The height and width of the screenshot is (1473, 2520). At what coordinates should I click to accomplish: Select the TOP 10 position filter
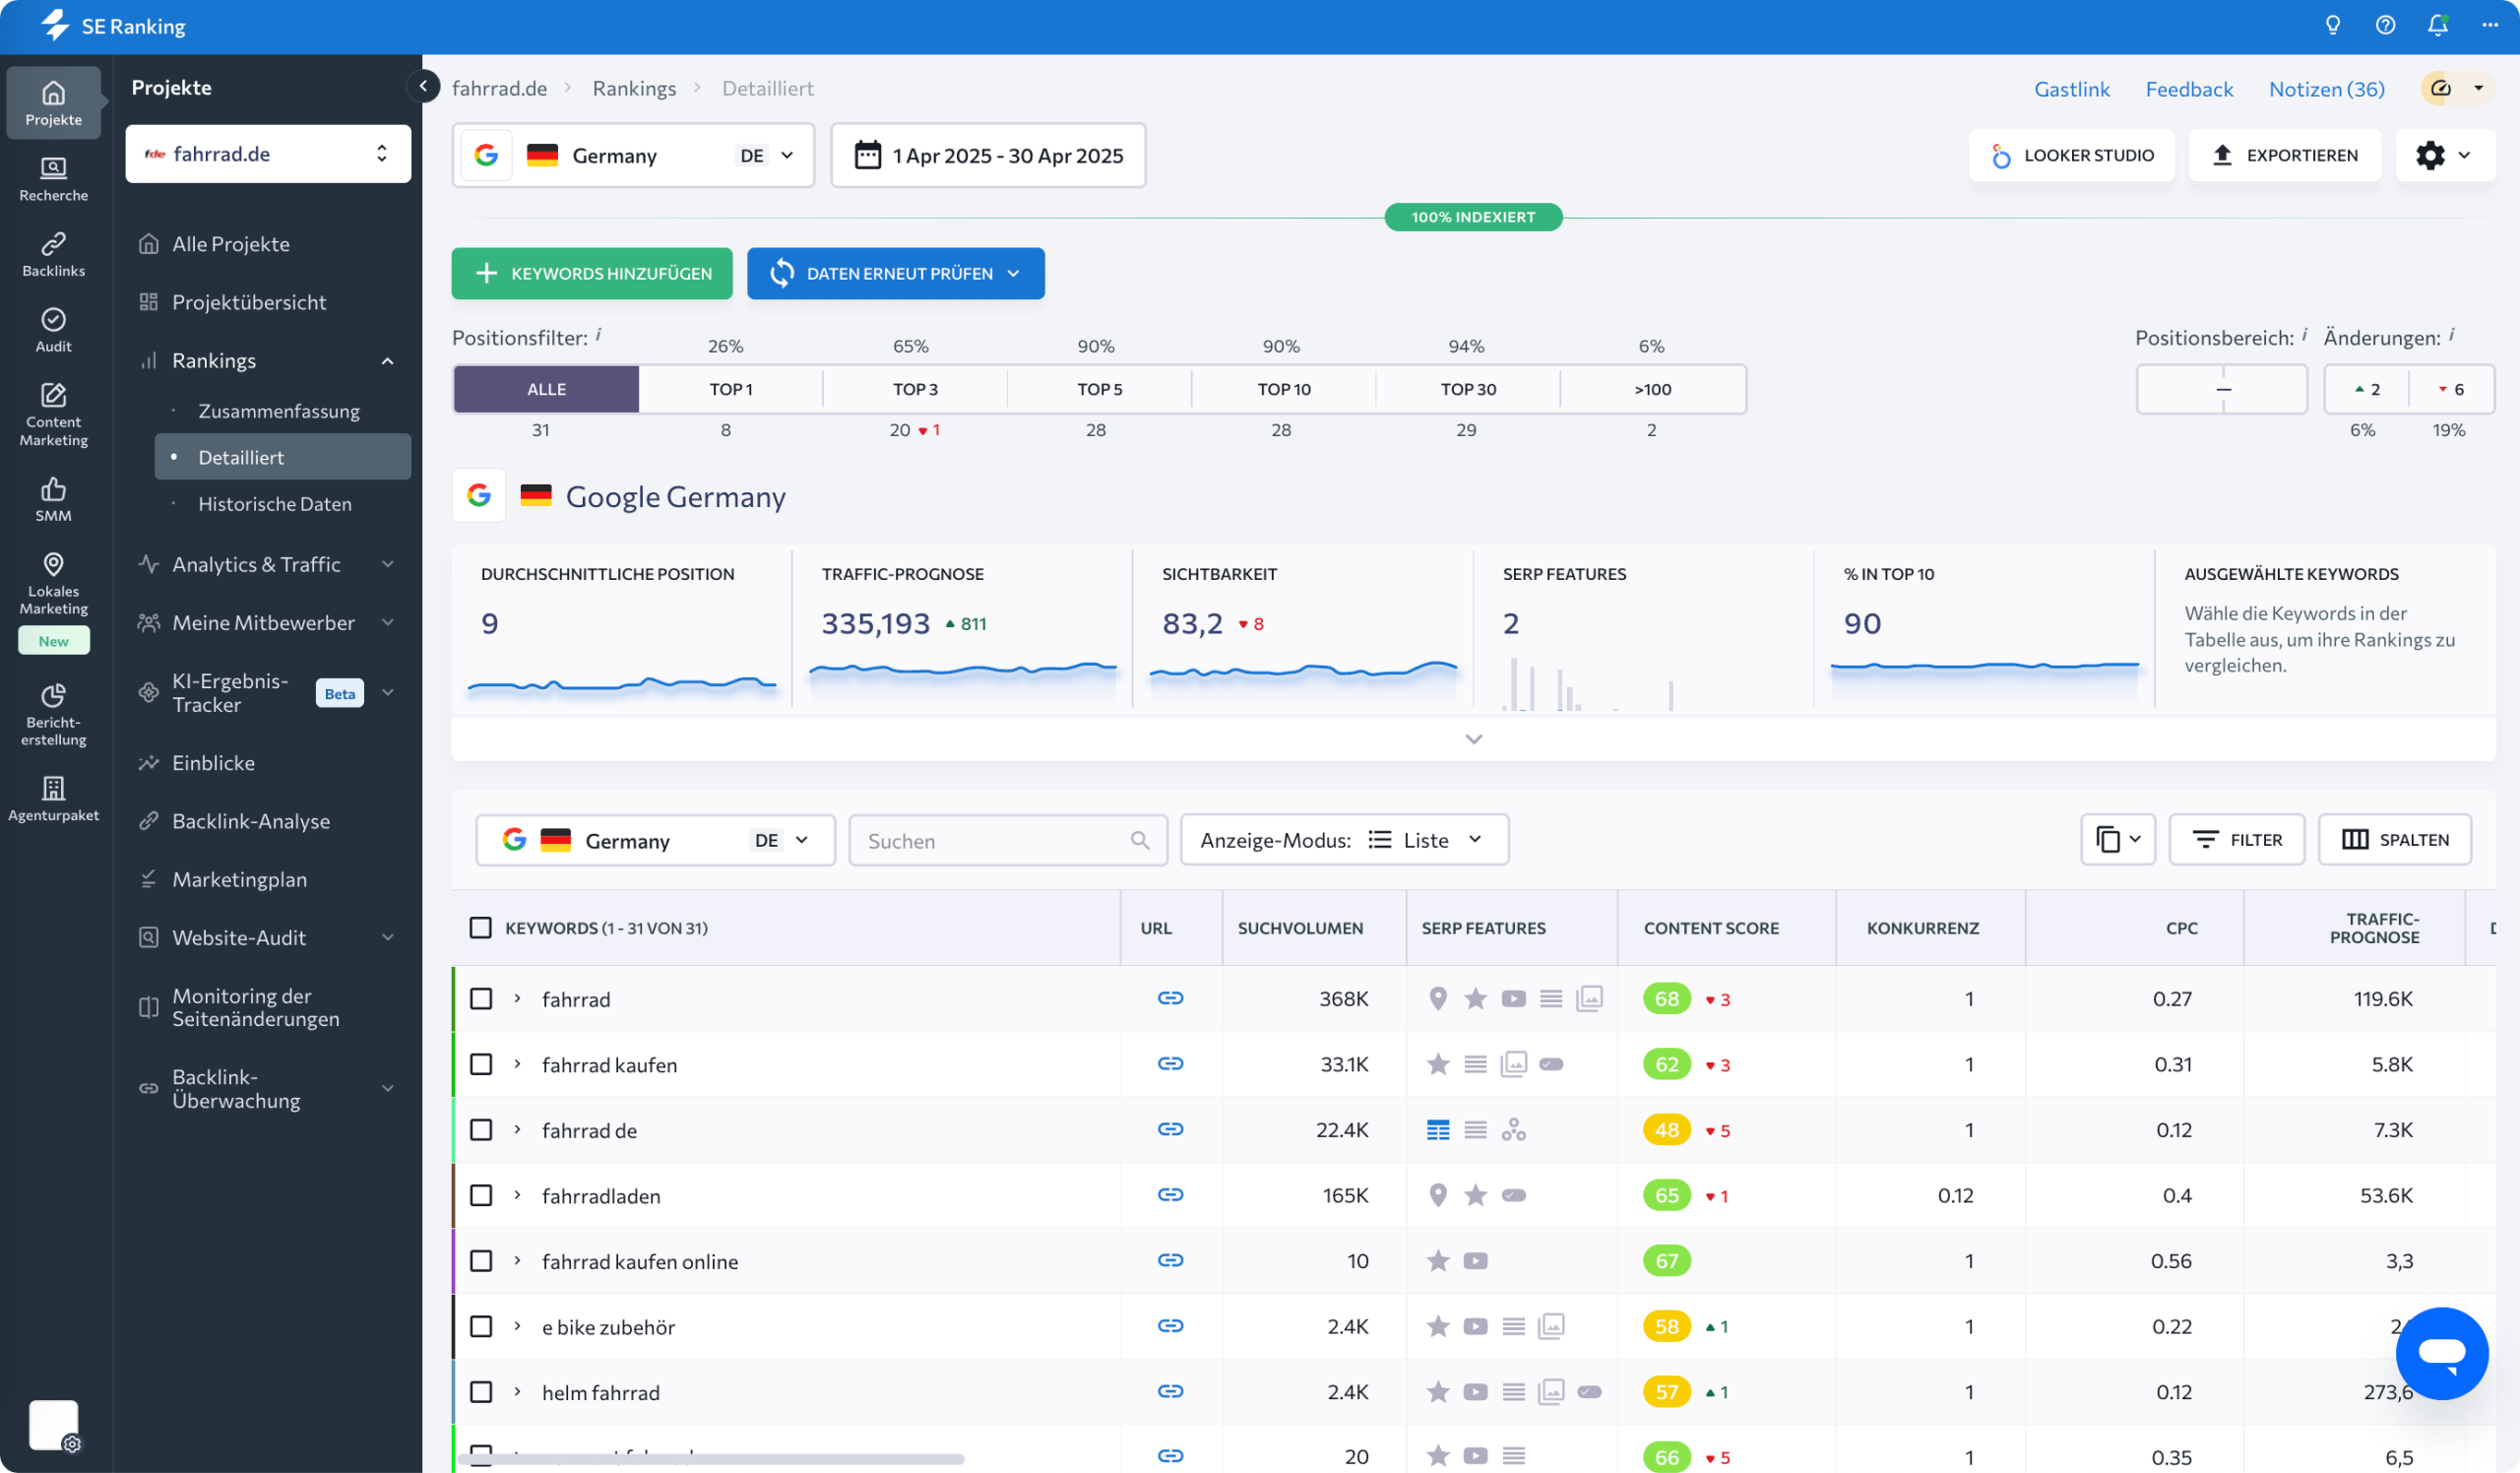(1284, 389)
